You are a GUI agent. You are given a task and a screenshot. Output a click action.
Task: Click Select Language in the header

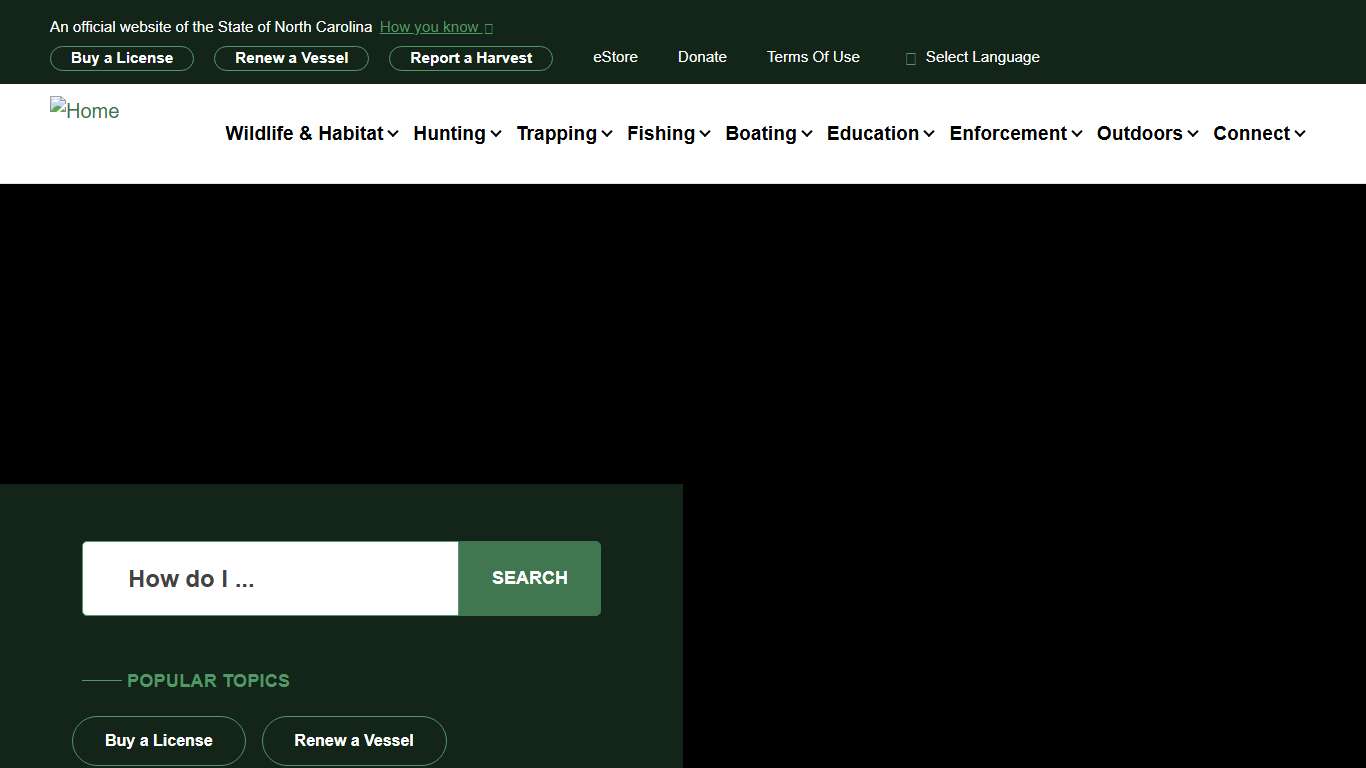(982, 57)
